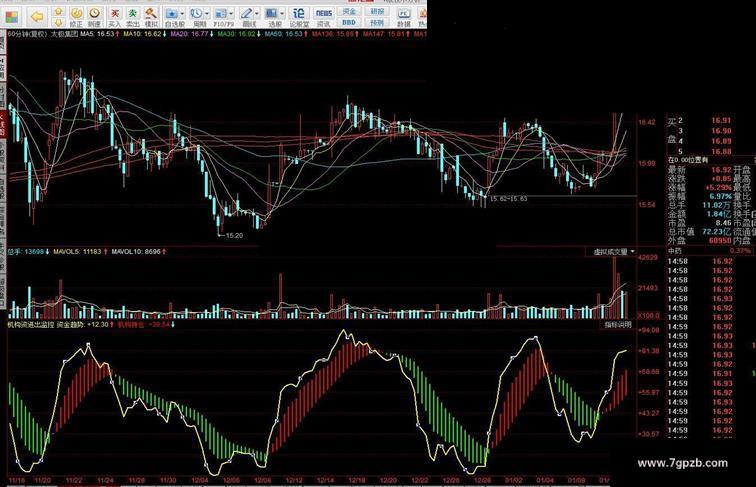Click the 预测 forecast button
The image size is (756, 487).
click(x=377, y=22)
